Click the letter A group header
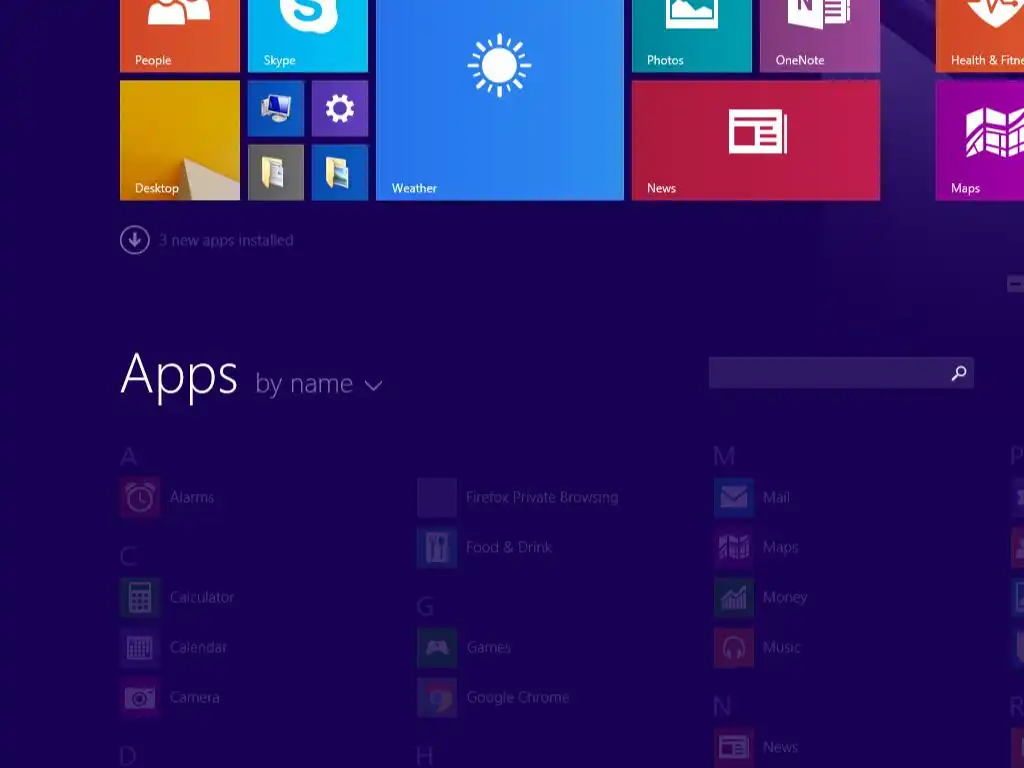The width and height of the screenshot is (1024, 768). (129, 456)
